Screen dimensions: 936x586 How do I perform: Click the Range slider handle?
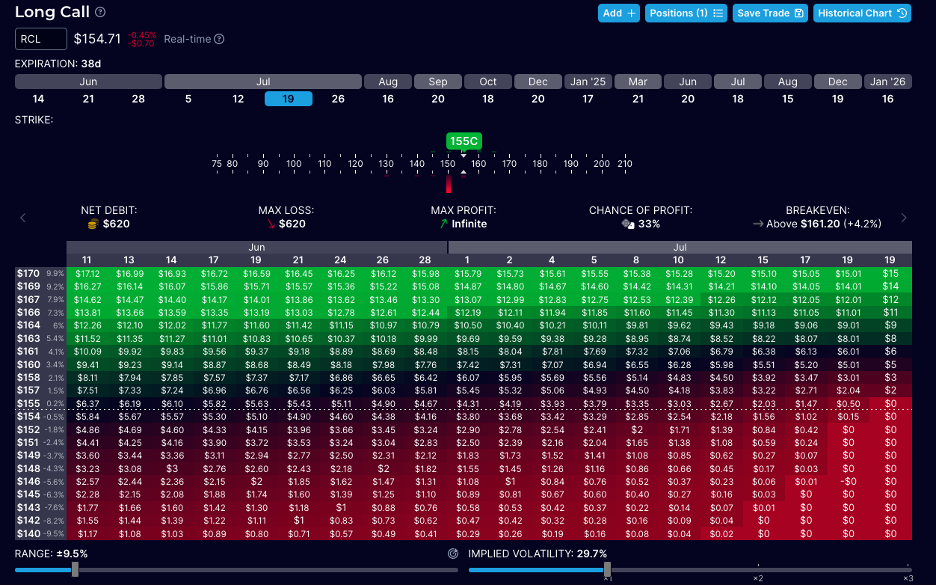(77, 570)
